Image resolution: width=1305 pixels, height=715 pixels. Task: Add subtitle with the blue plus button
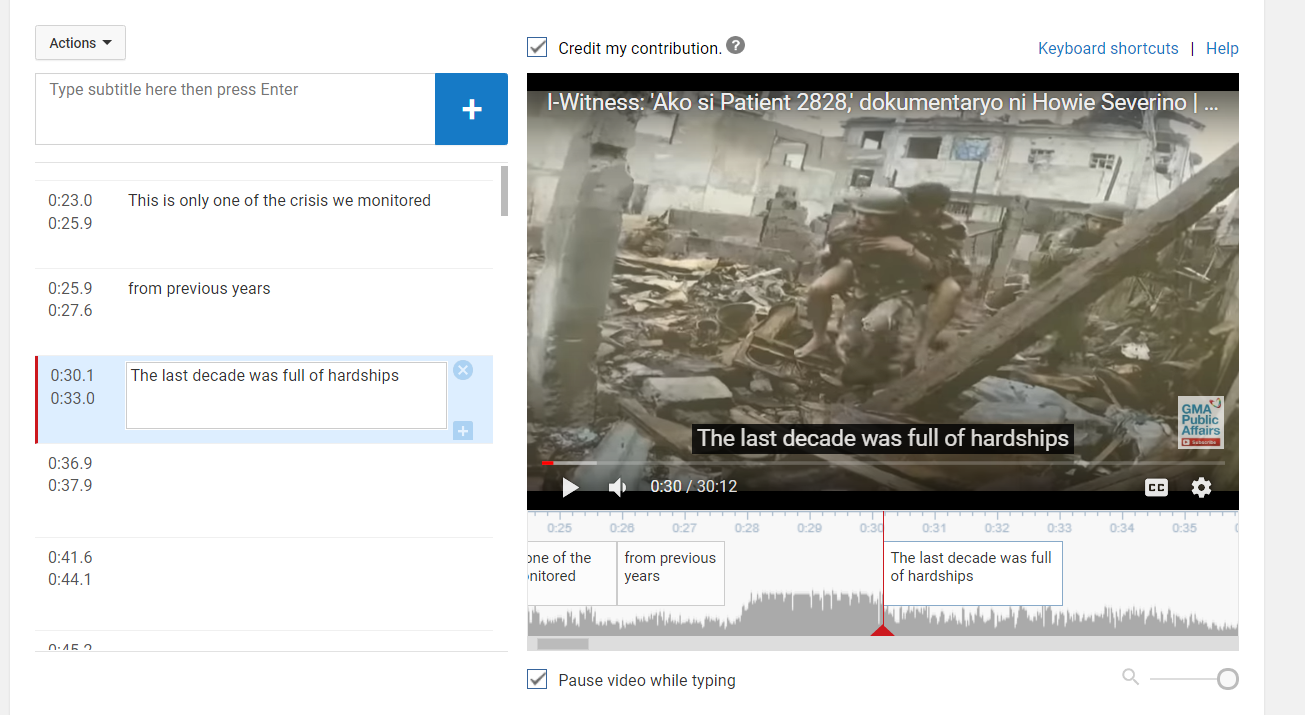coord(471,109)
